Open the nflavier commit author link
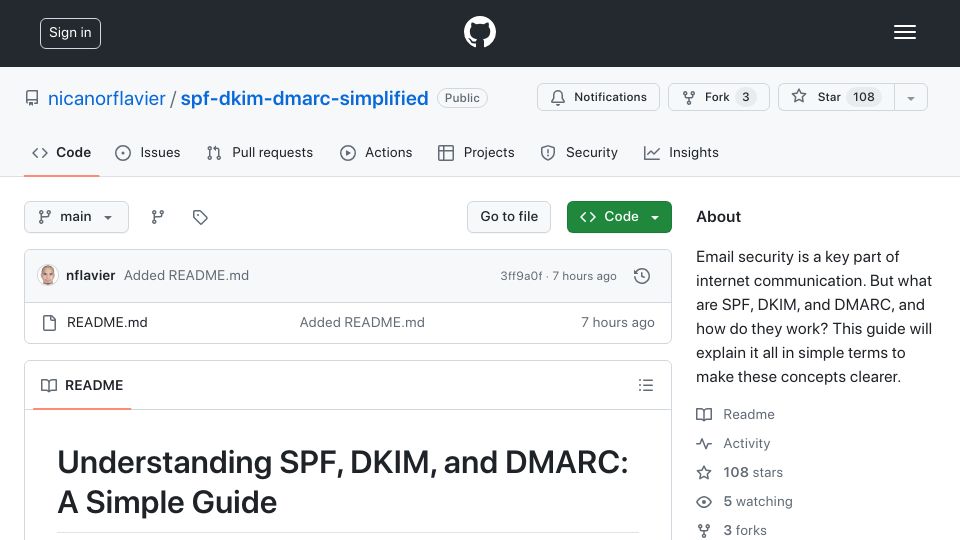960x540 pixels. click(x=91, y=276)
